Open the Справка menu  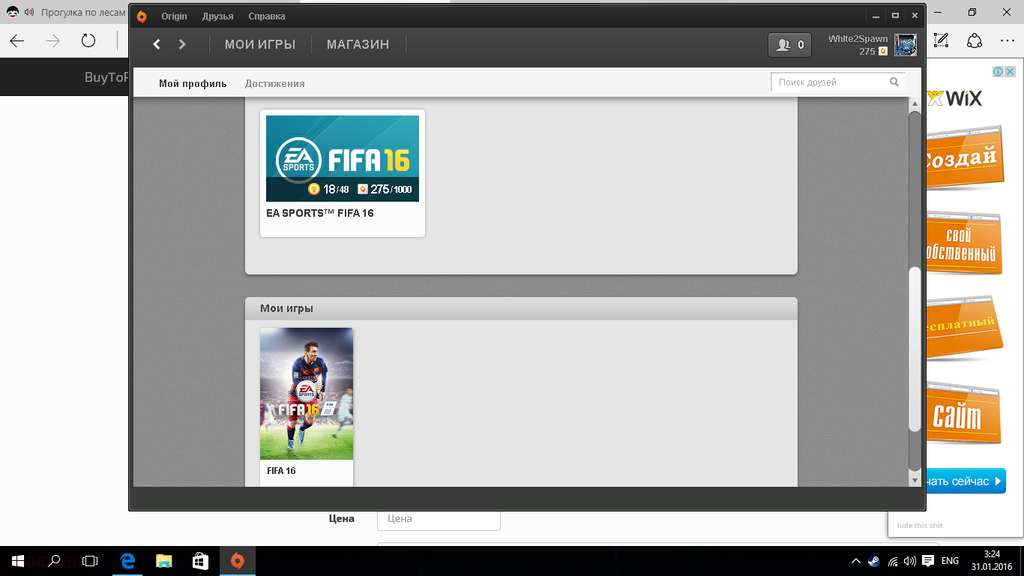click(x=266, y=16)
